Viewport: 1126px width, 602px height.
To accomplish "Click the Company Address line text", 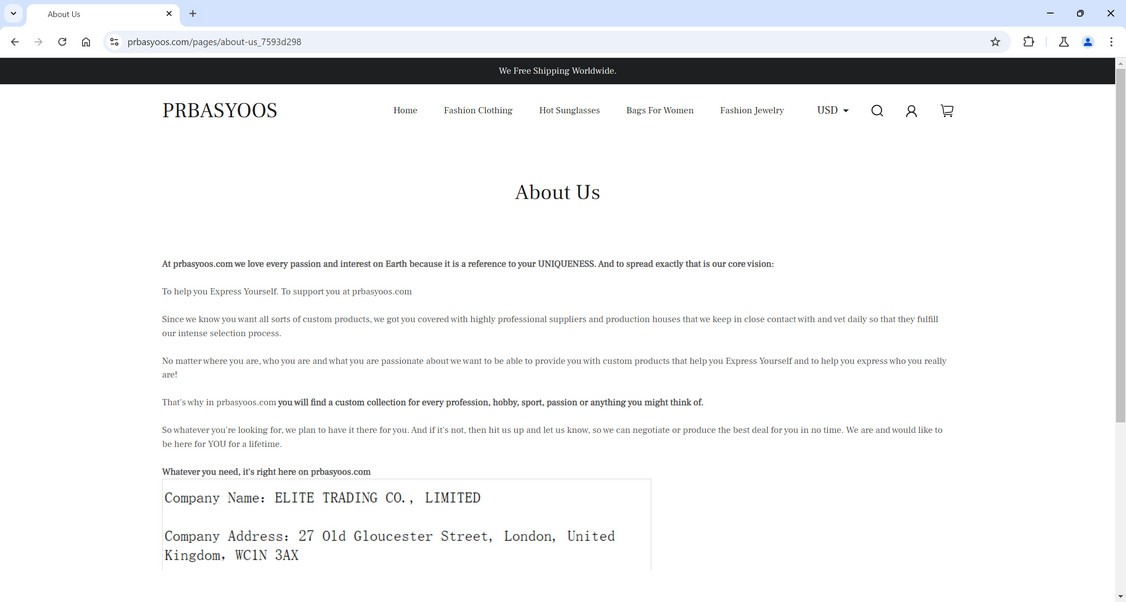I will coord(389,546).
